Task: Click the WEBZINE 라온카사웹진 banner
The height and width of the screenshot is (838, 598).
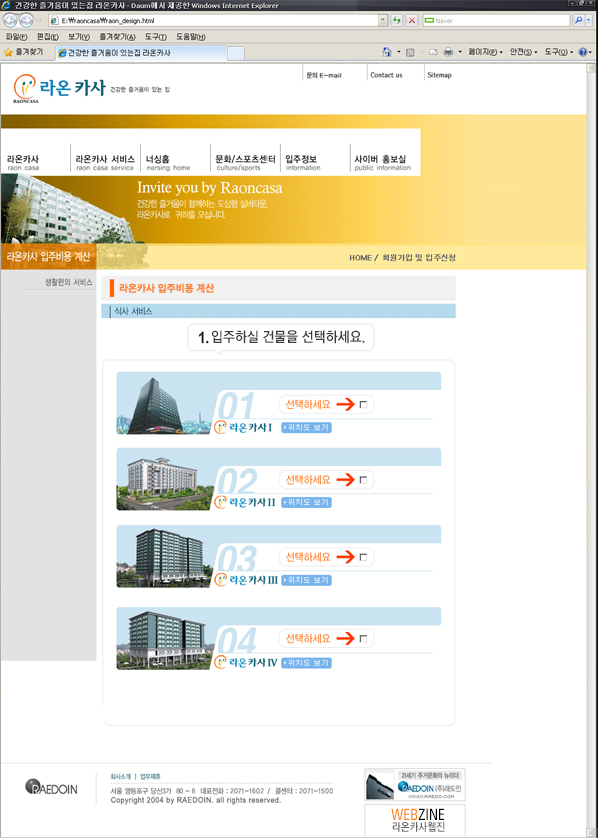Action: [415, 819]
